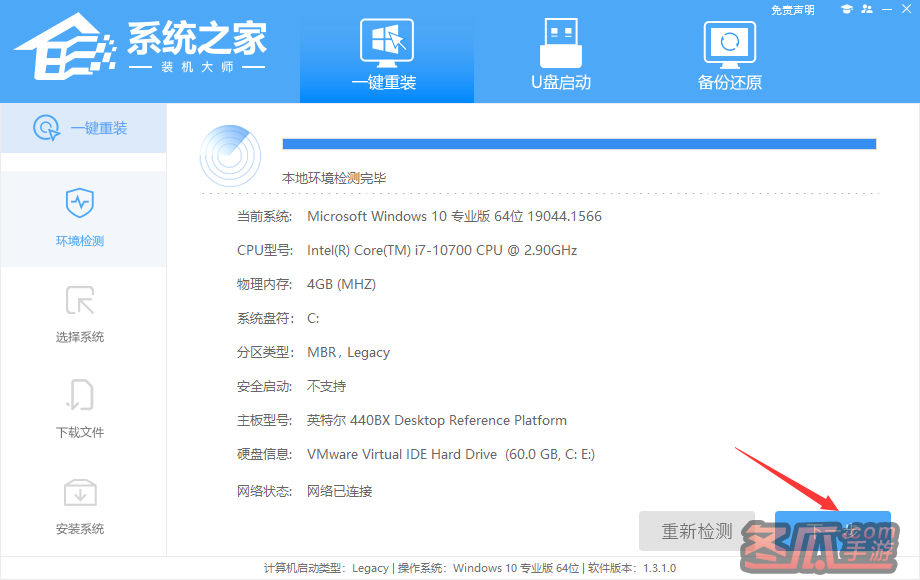Go to the 下载文件 step
This screenshot has width=920, height=580.
click(x=80, y=410)
